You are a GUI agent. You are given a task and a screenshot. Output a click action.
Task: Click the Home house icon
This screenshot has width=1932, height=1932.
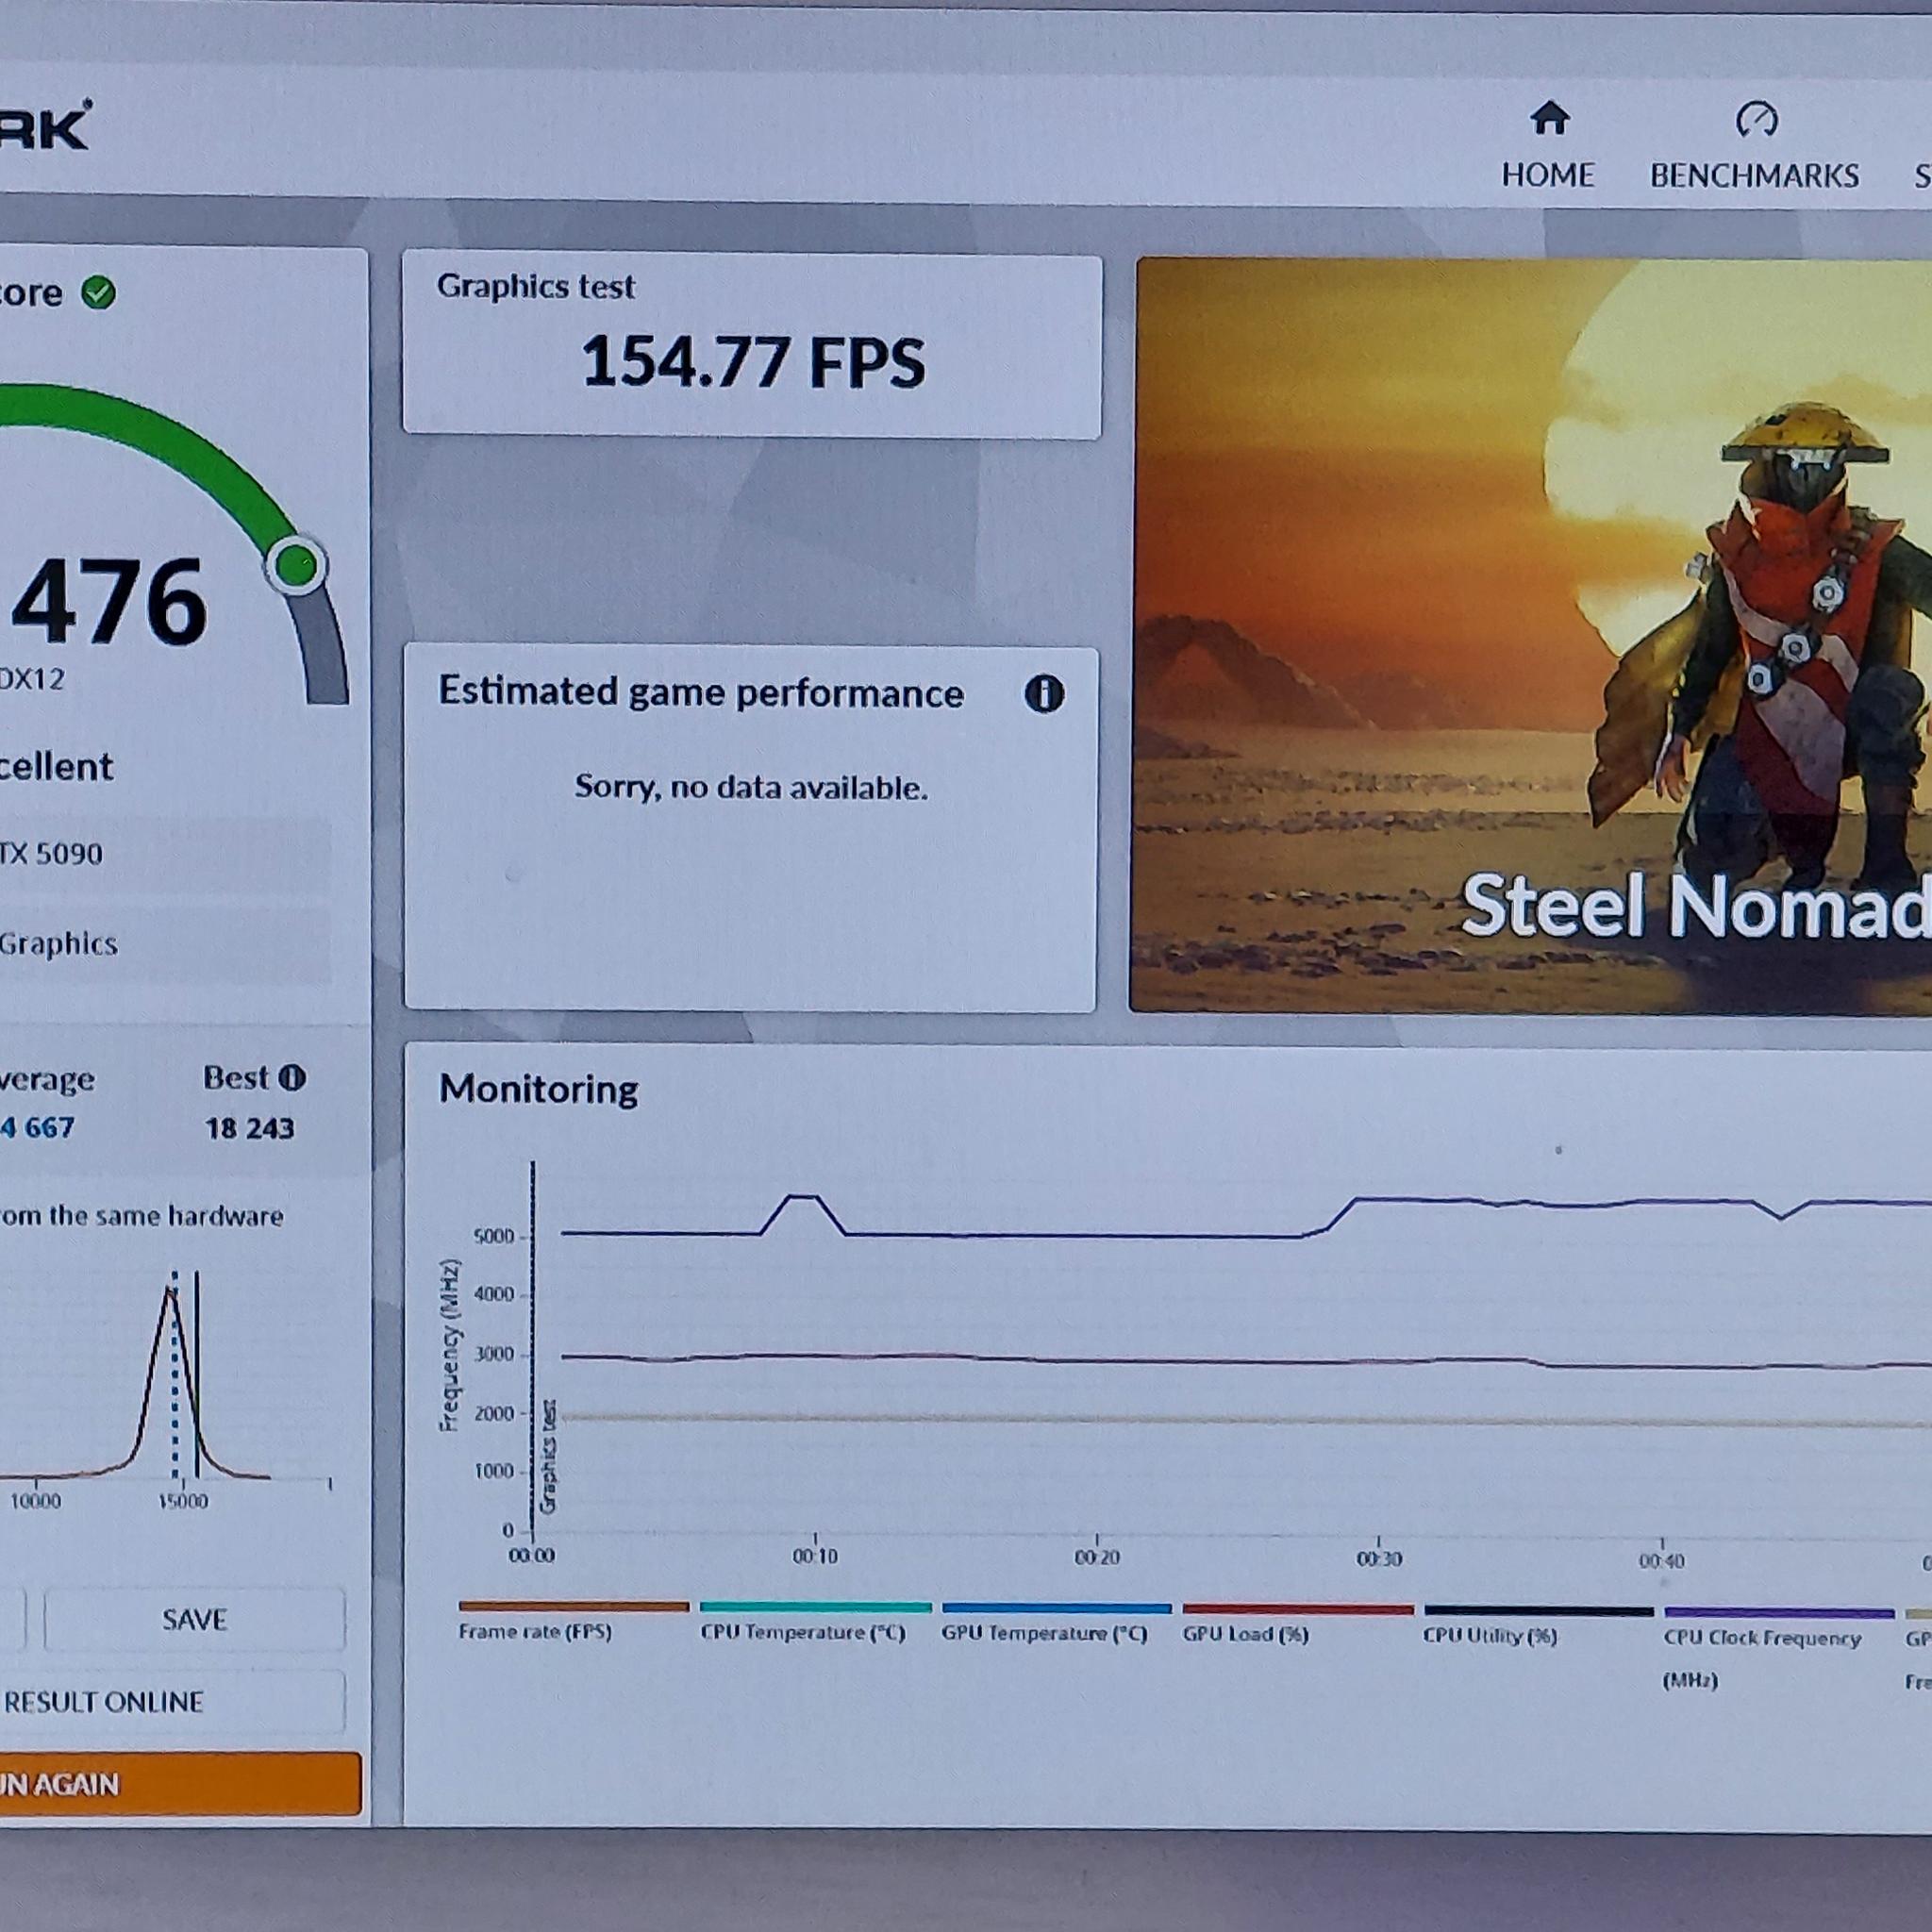tap(1549, 118)
